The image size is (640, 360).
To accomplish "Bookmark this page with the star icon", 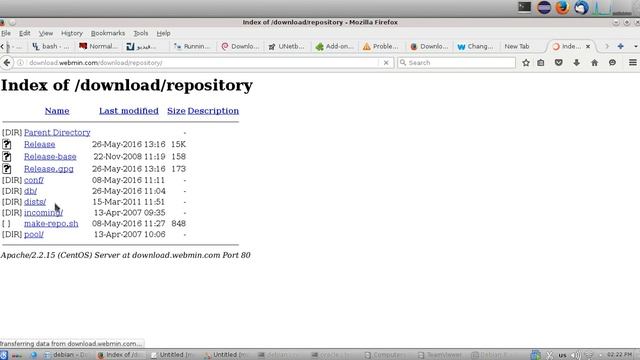I will (x=526, y=63).
